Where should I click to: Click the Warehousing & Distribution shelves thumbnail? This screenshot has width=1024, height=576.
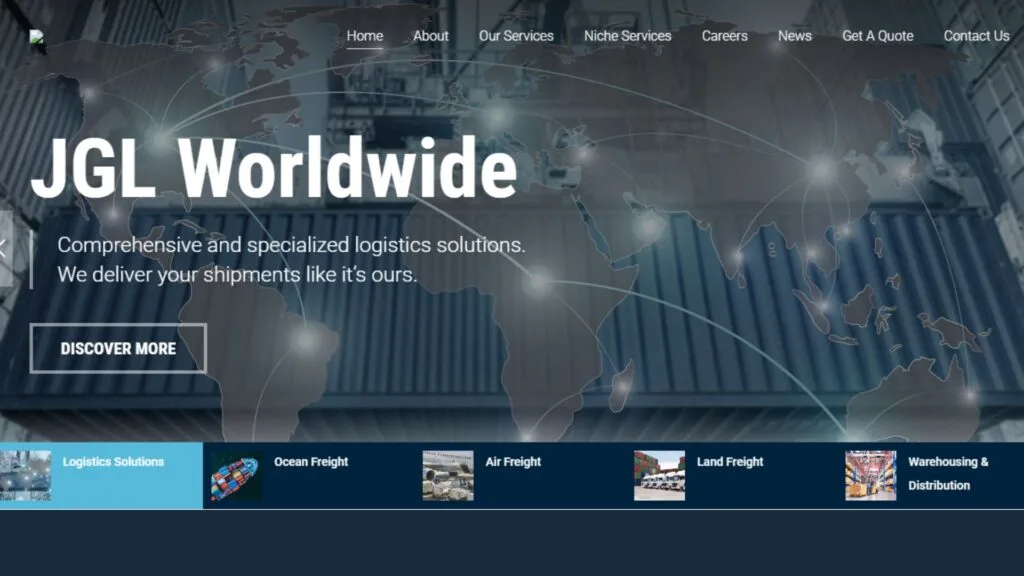click(867, 477)
